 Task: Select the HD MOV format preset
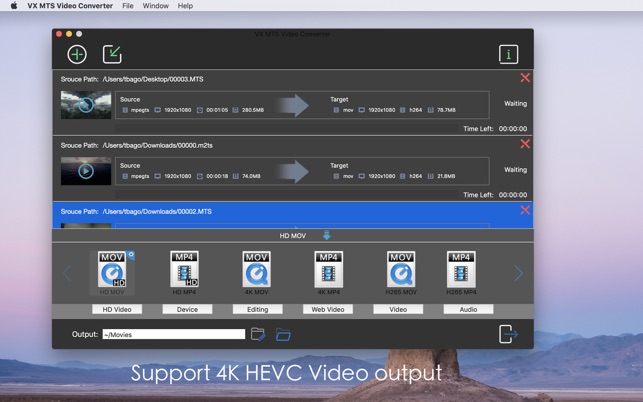tap(112, 273)
